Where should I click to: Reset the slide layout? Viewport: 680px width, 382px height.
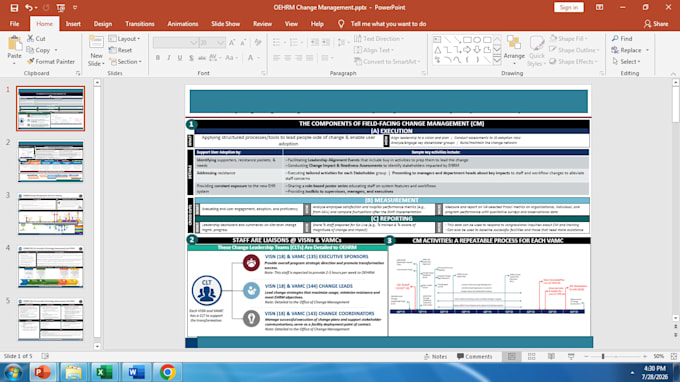coord(121,50)
